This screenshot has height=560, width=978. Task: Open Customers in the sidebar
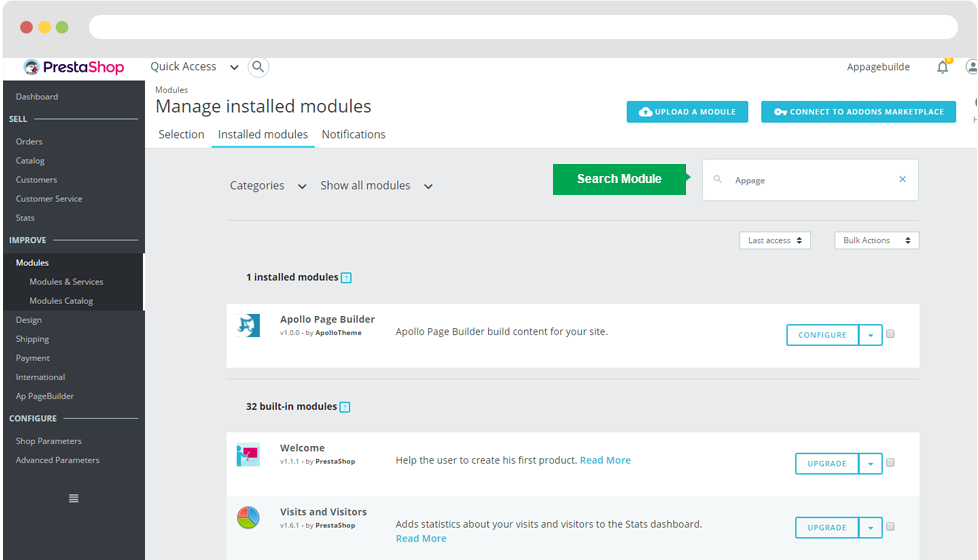pos(36,180)
